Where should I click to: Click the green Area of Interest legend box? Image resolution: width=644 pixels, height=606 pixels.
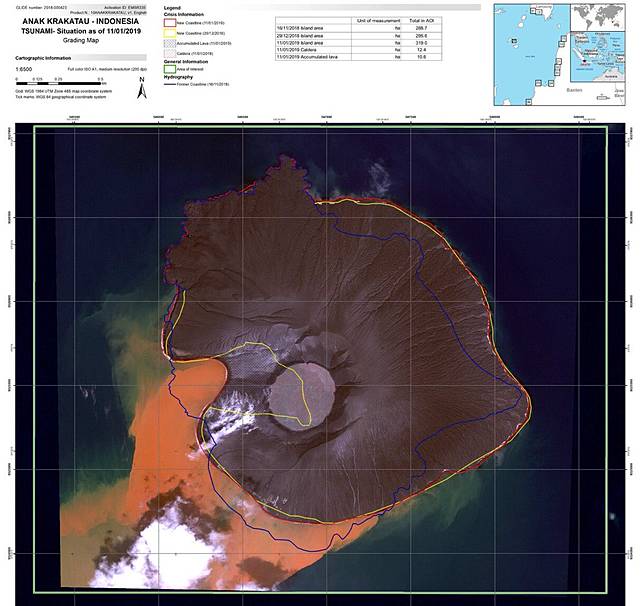click(170, 69)
